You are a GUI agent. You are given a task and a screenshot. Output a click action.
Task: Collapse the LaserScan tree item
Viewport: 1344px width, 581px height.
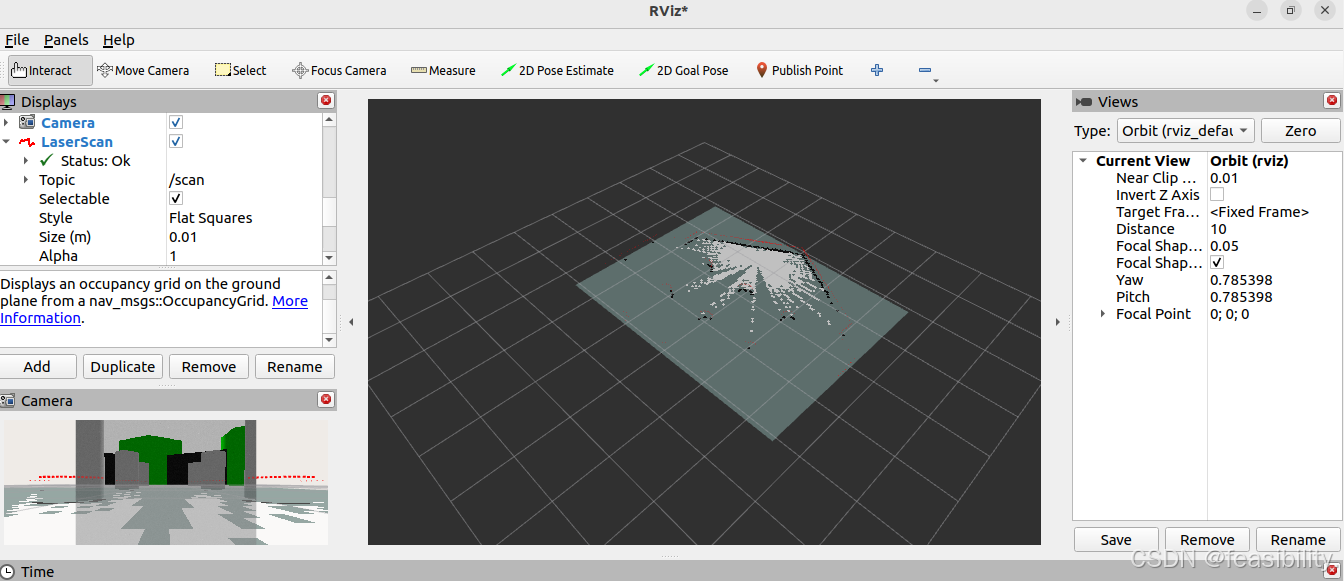point(6,142)
